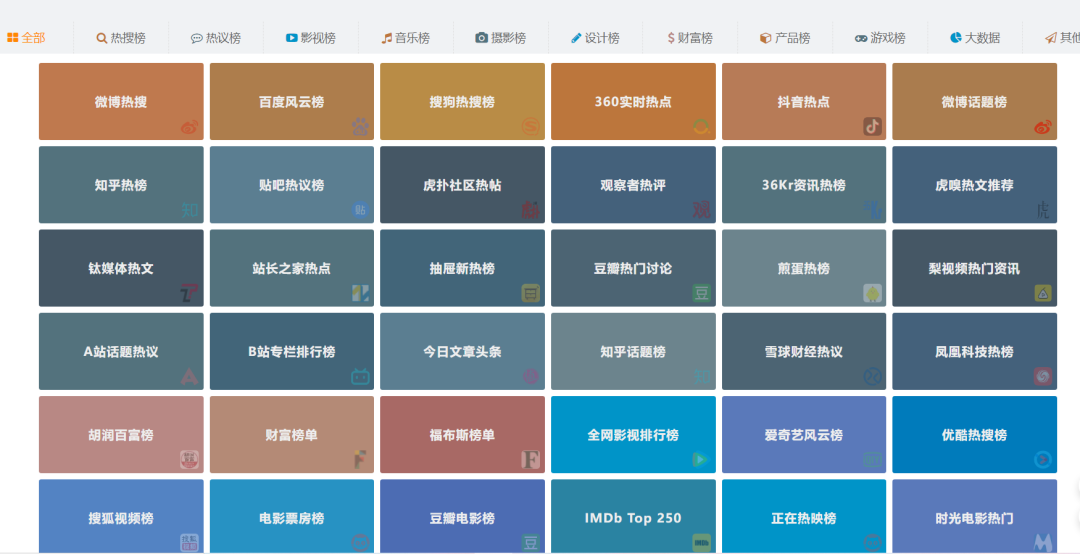This screenshot has height=554, width=1080.
Task: Open the 影视榜 tab
Action: 311,38
